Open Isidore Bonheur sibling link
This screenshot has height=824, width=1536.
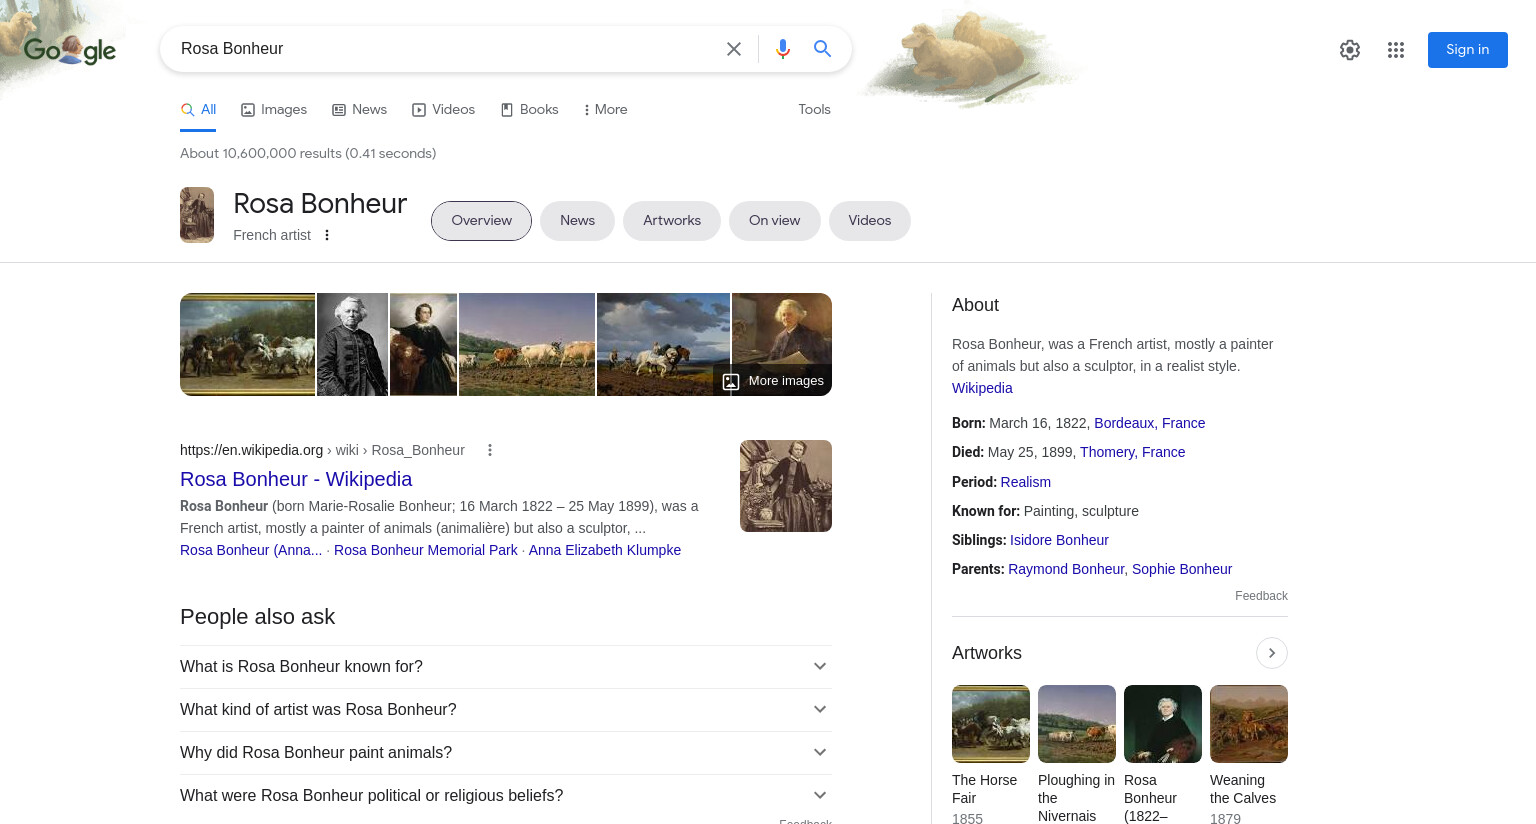1059,540
